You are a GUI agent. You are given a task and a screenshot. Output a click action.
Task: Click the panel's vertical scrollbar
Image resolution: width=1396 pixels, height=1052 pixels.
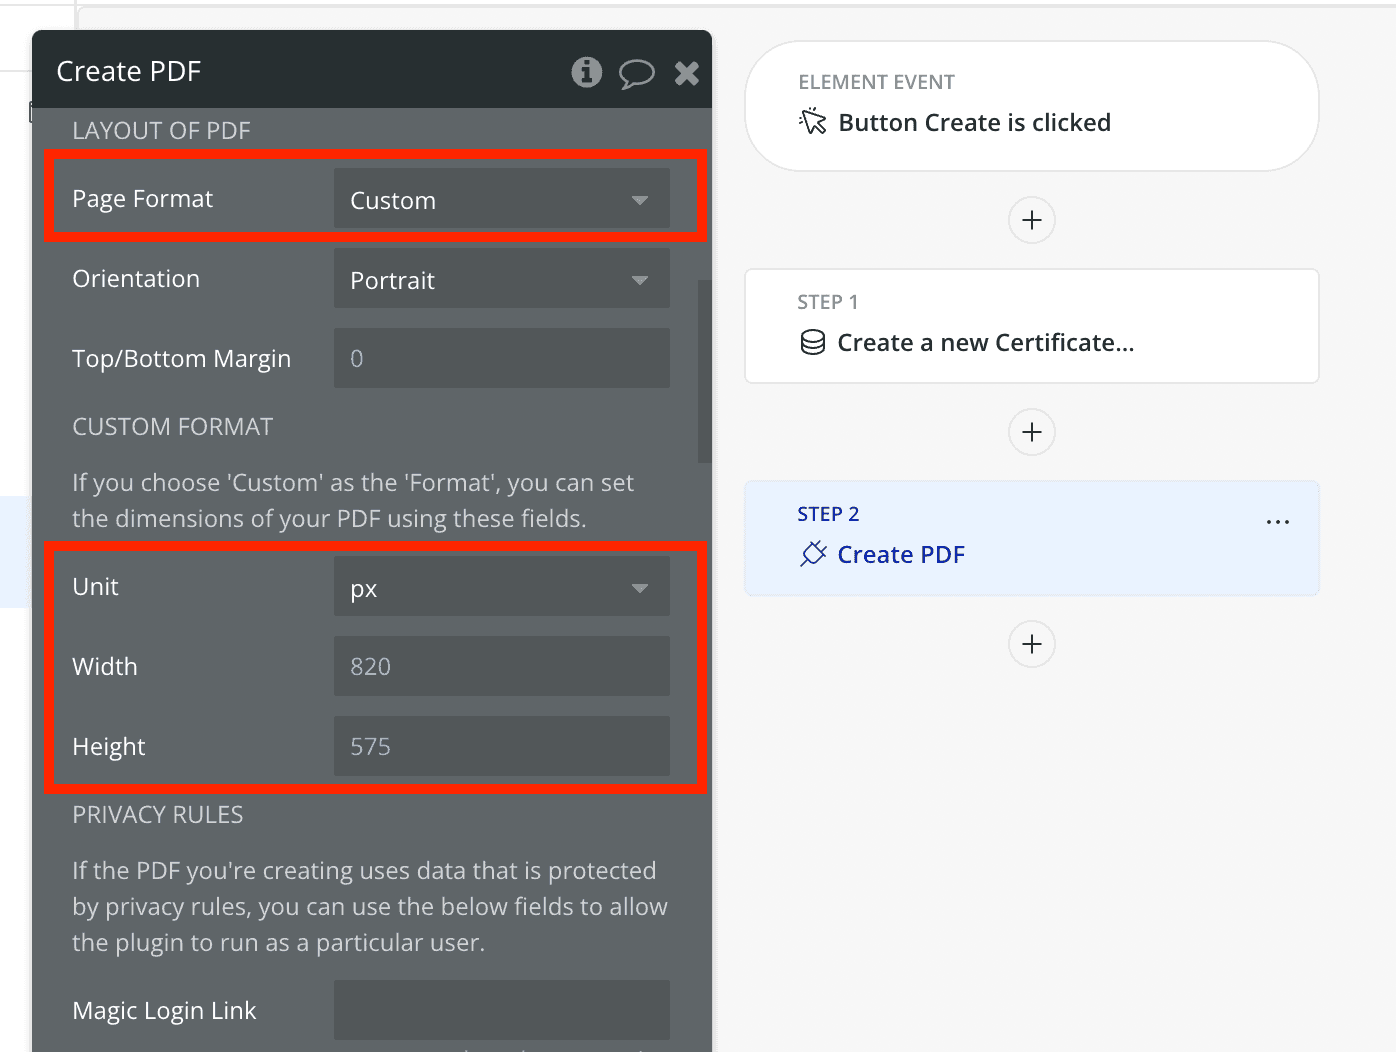coord(704,370)
